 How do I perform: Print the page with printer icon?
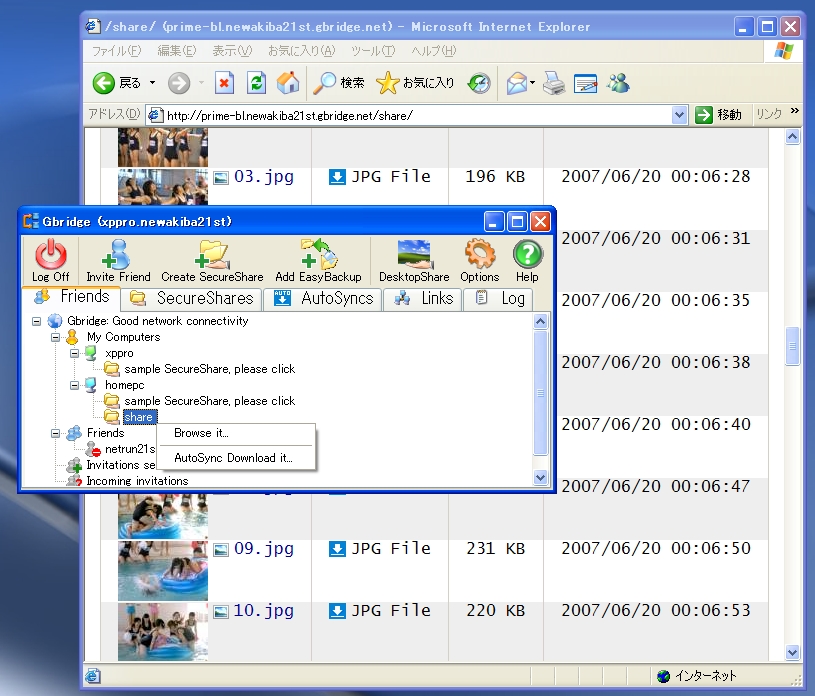coord(554,83)
